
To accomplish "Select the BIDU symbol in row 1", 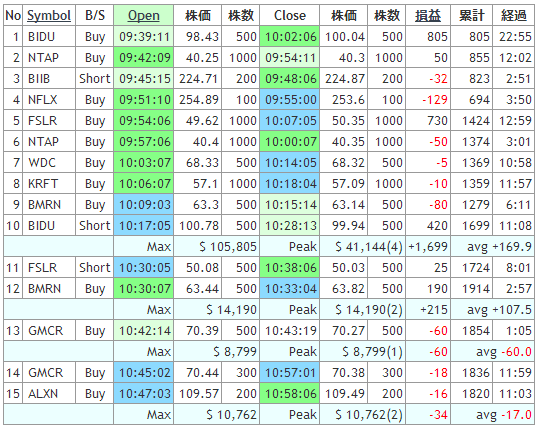I will [x=41, y=37].
